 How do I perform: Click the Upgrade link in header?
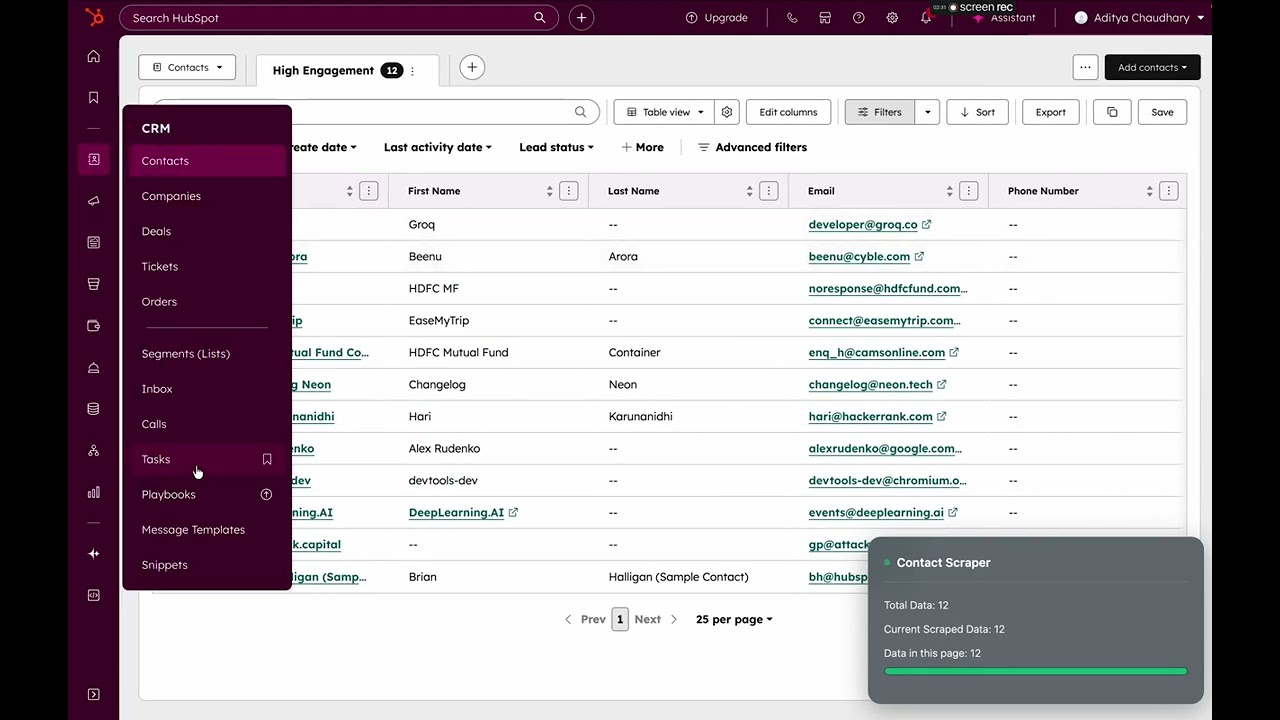716,18
